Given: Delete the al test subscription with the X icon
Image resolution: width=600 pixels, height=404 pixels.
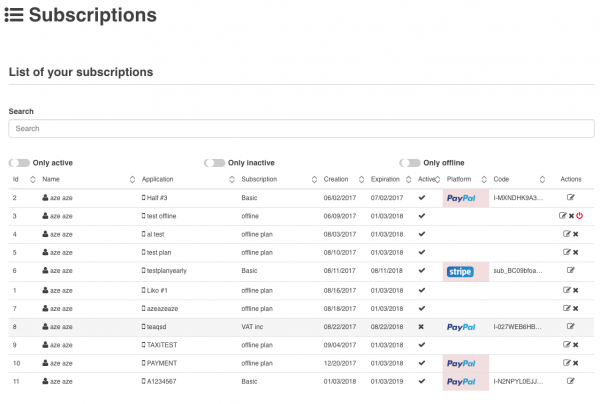Looking at the screenshot, I should [x=575, y=234].
